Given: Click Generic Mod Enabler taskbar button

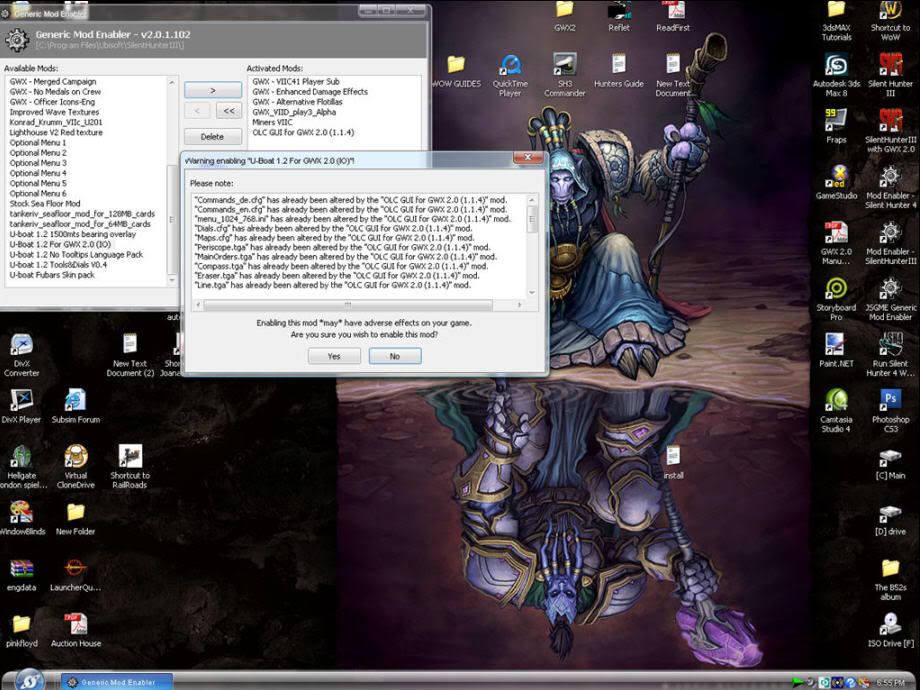Looking at the screenshot, I should [117, 682].
